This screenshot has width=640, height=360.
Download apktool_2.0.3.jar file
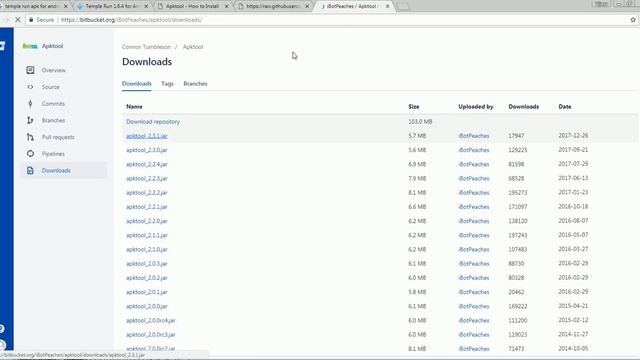(x=147, y=264)
